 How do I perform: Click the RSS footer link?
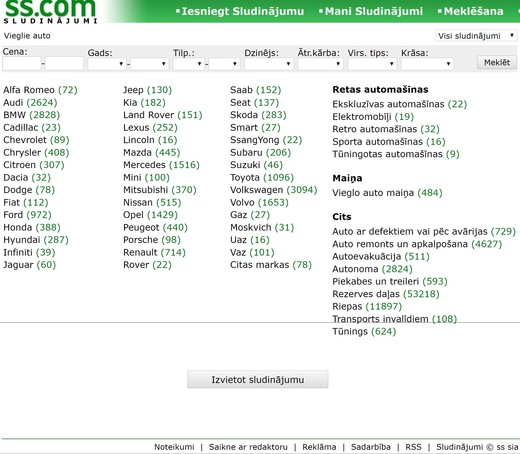(x=413, y=447)
